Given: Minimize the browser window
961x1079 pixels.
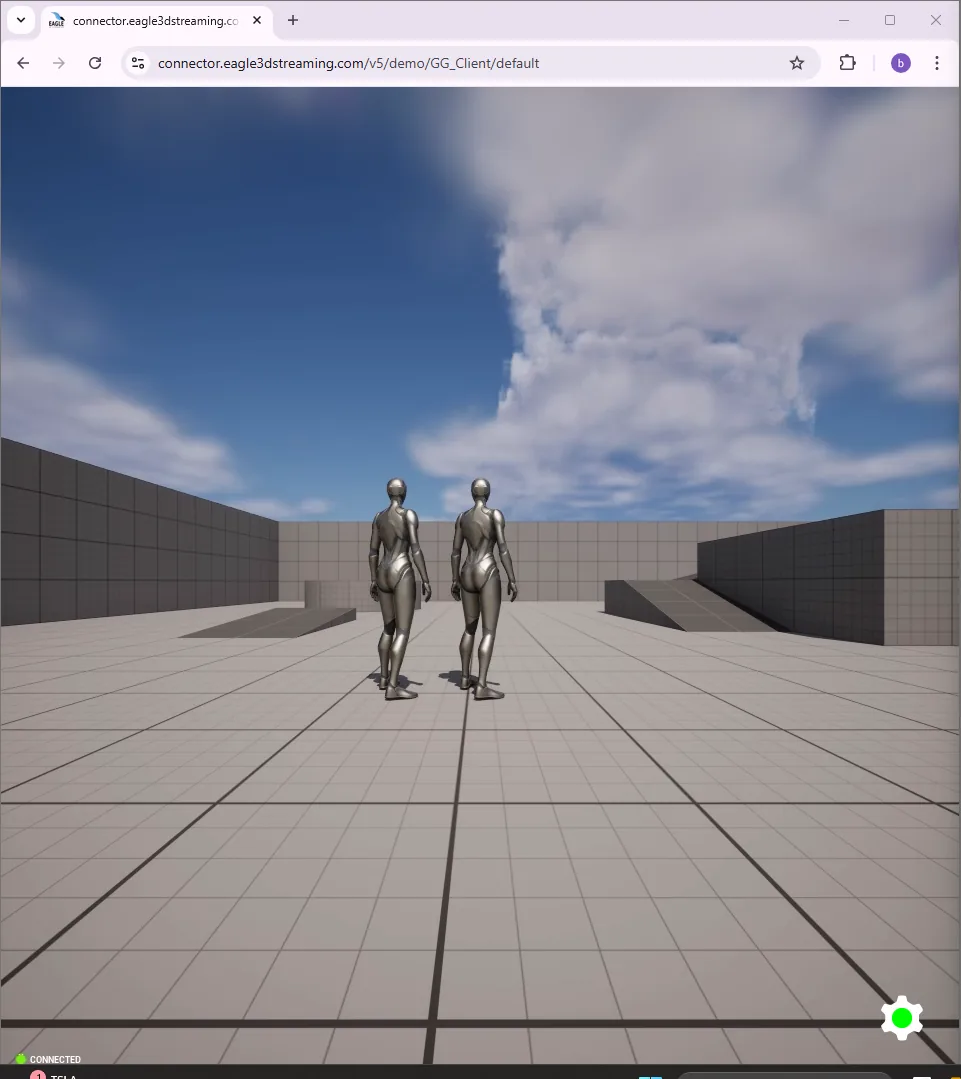Looking at the screenshot, I should tap(843, 21).
